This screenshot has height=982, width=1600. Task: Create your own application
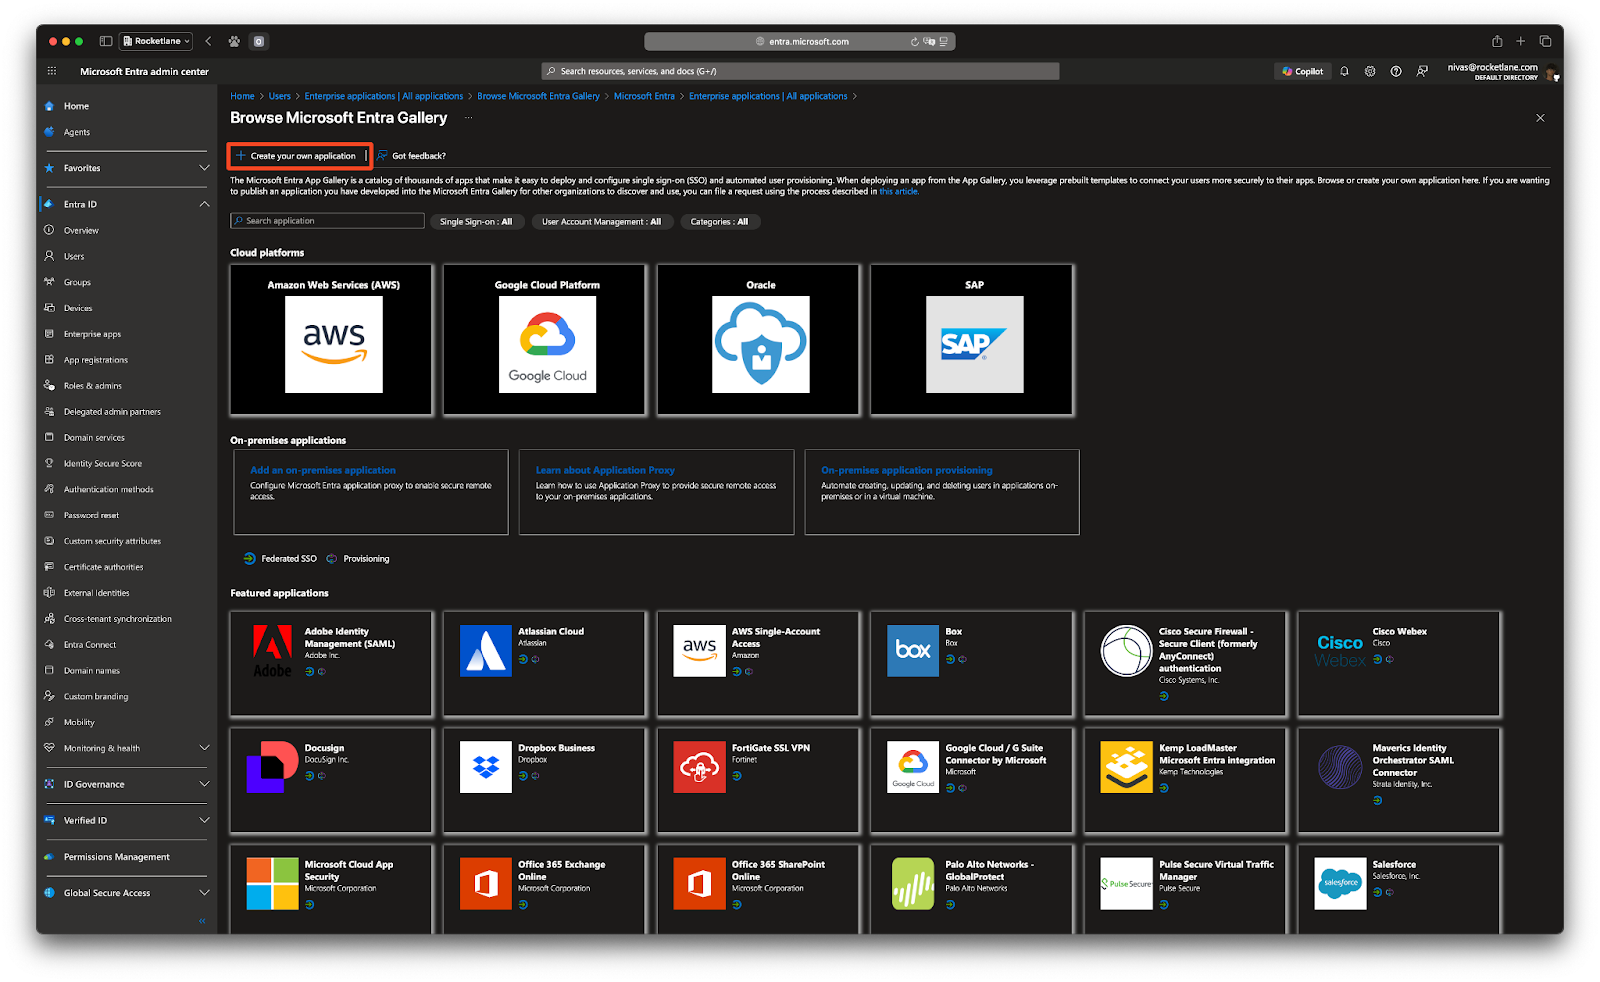(x=297, y=156)
